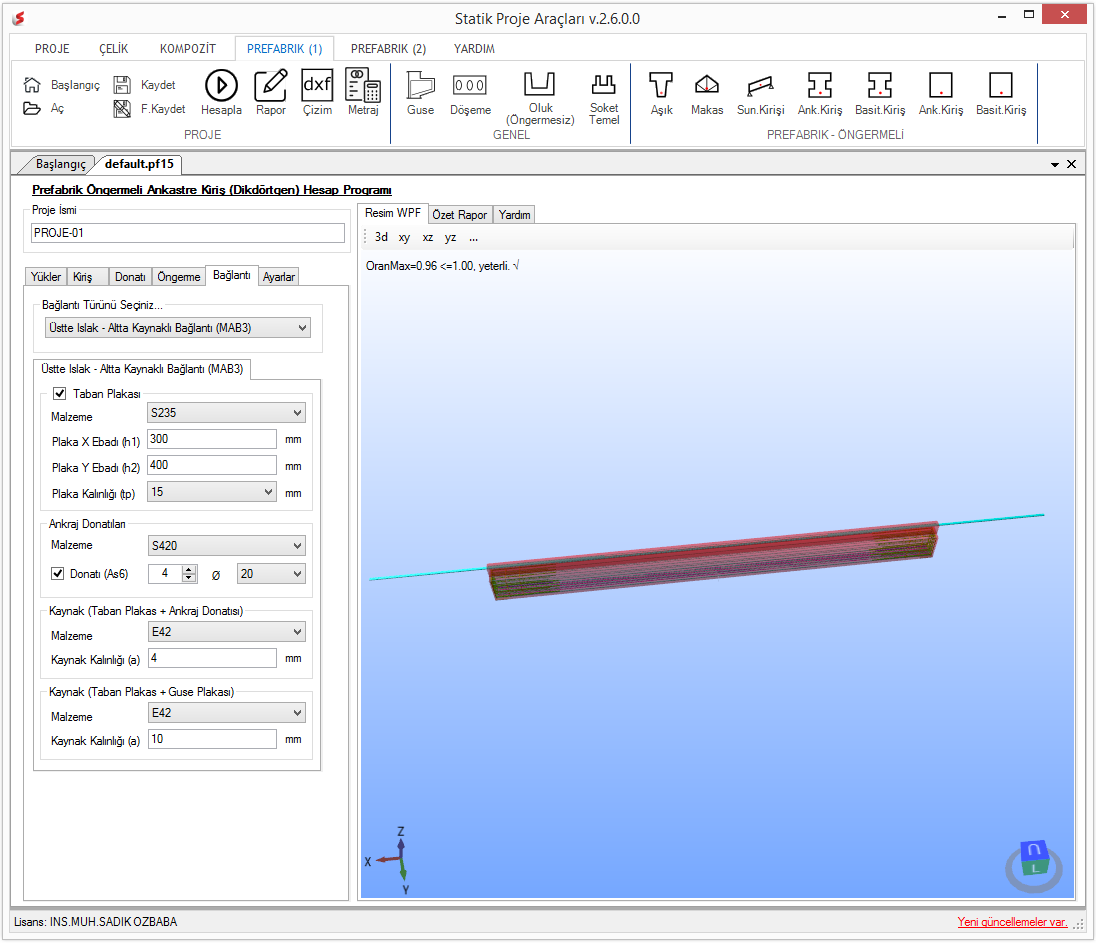Open the Donatı settings tab
The width and height of the screenshot is (1096, 943).
(x=130, y=277)
